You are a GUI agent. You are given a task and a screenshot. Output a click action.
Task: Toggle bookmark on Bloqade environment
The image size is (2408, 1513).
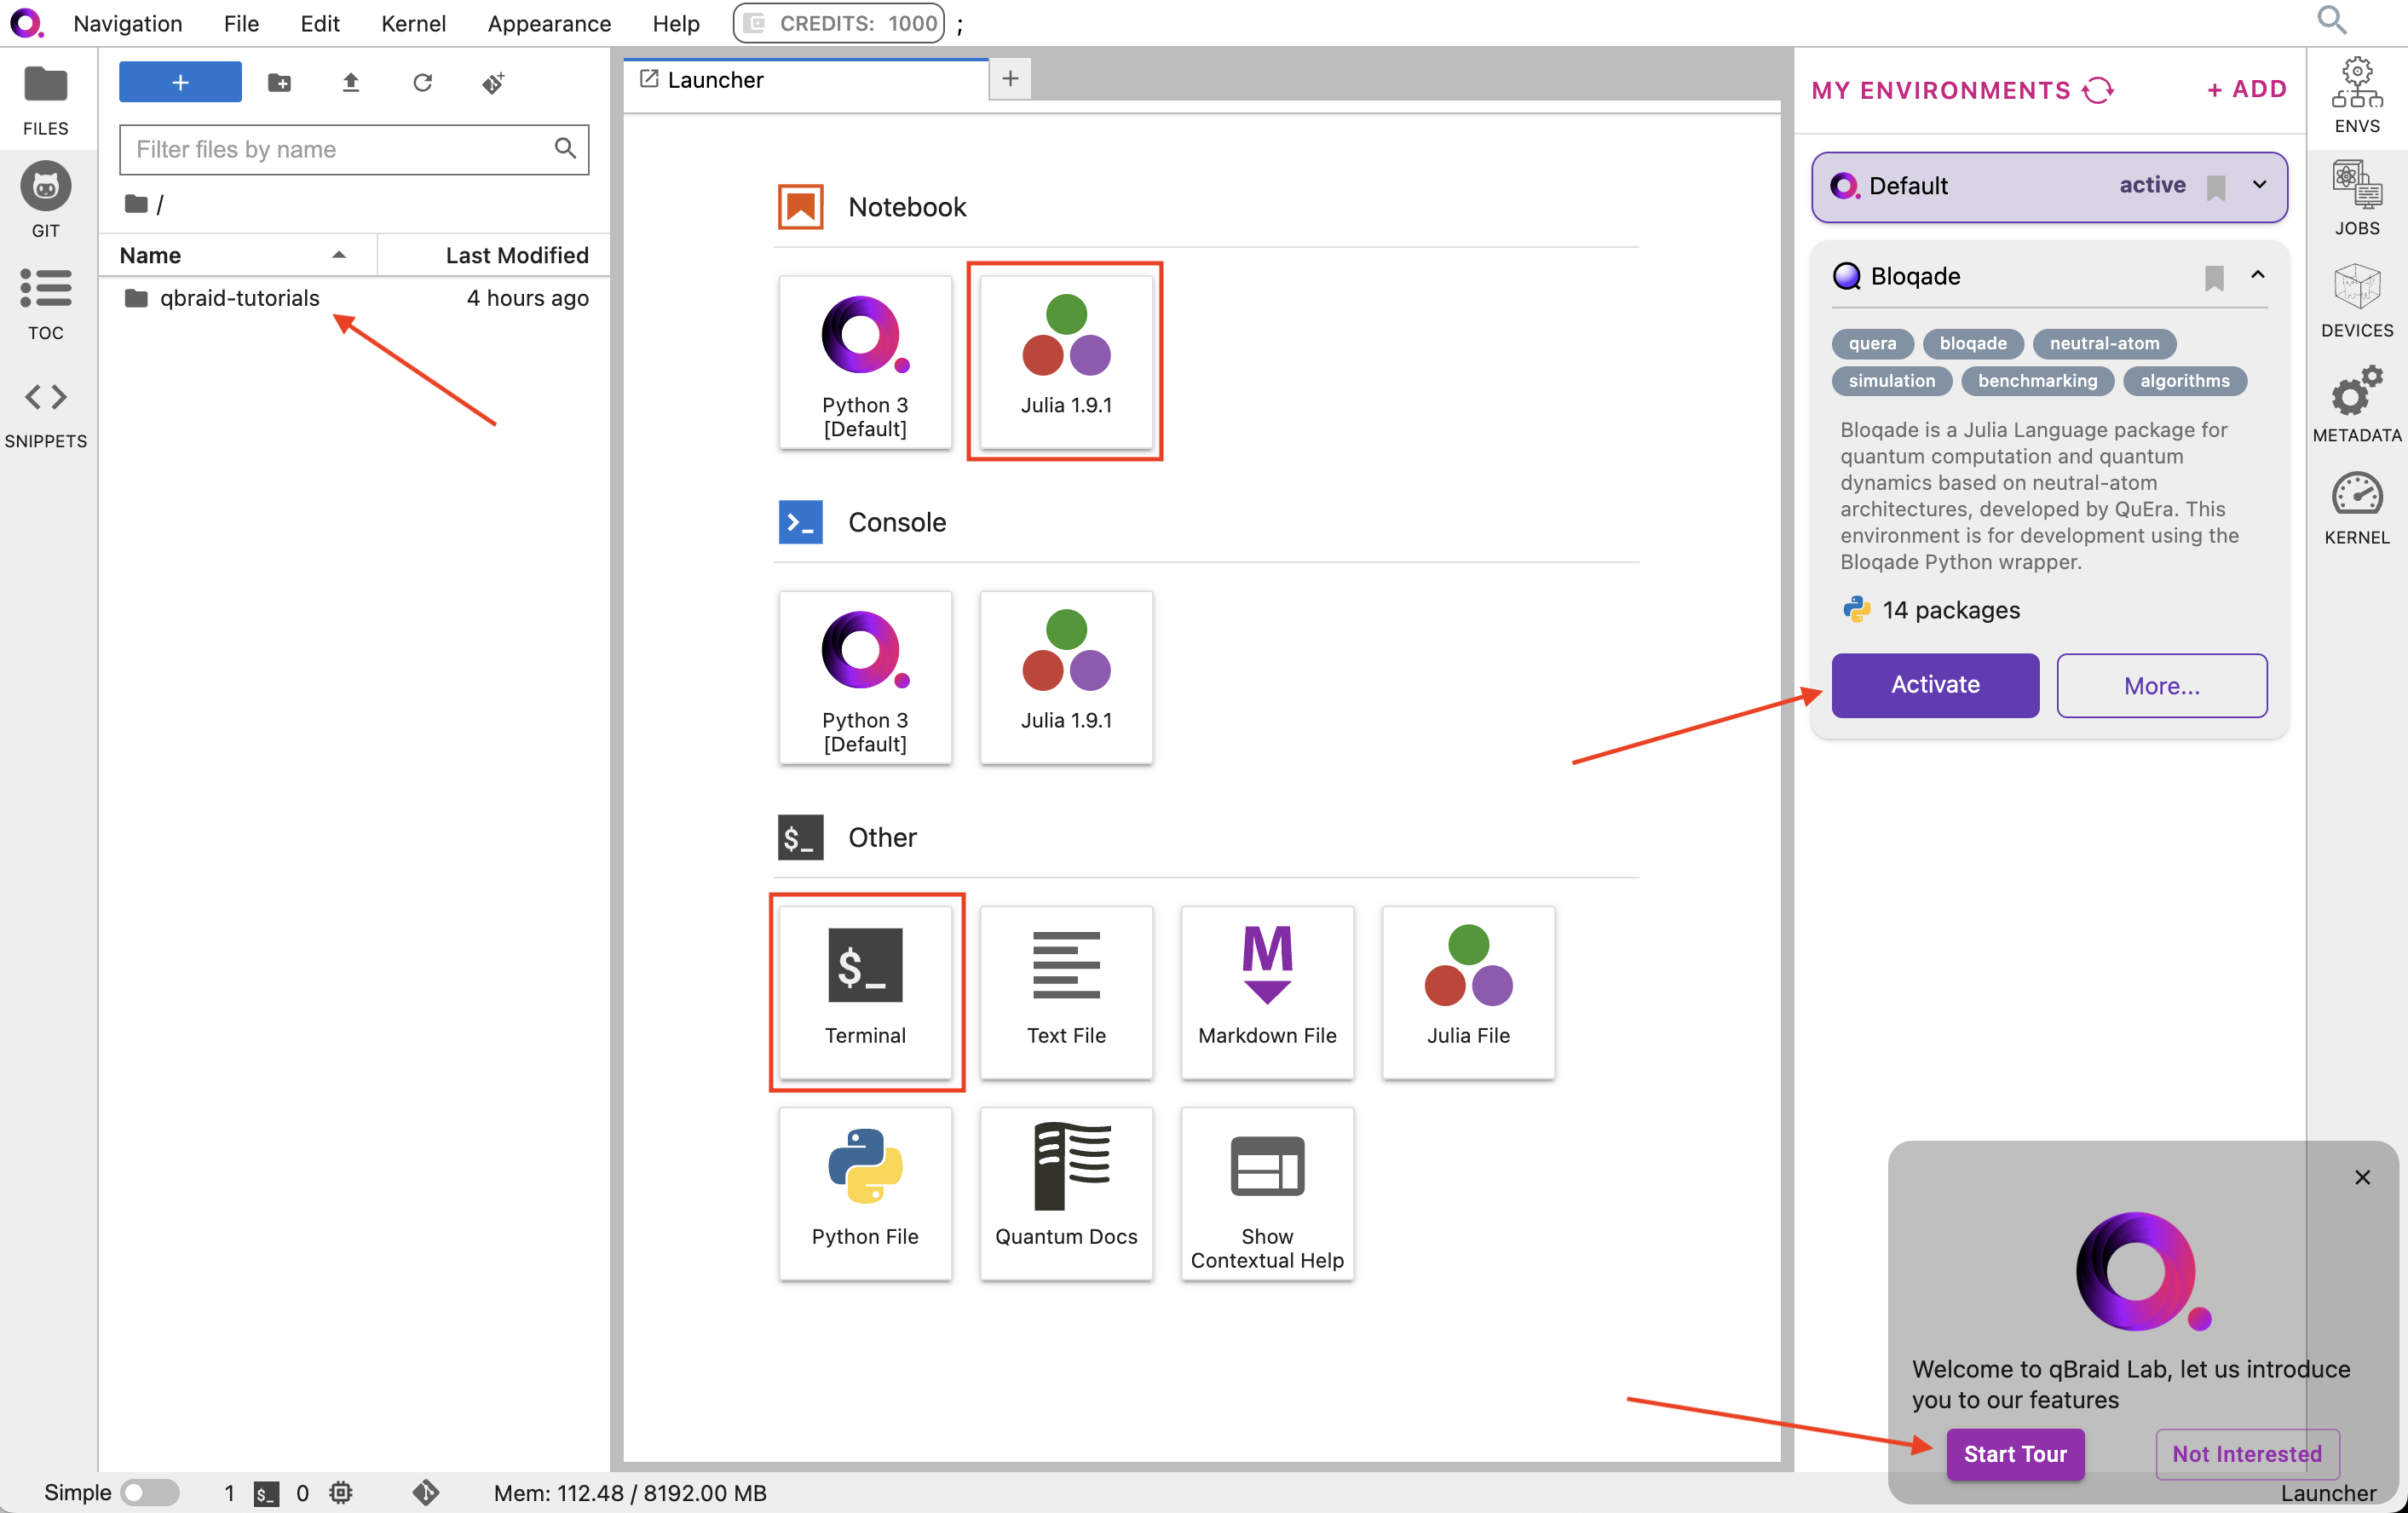click(x=2214, y=278)
